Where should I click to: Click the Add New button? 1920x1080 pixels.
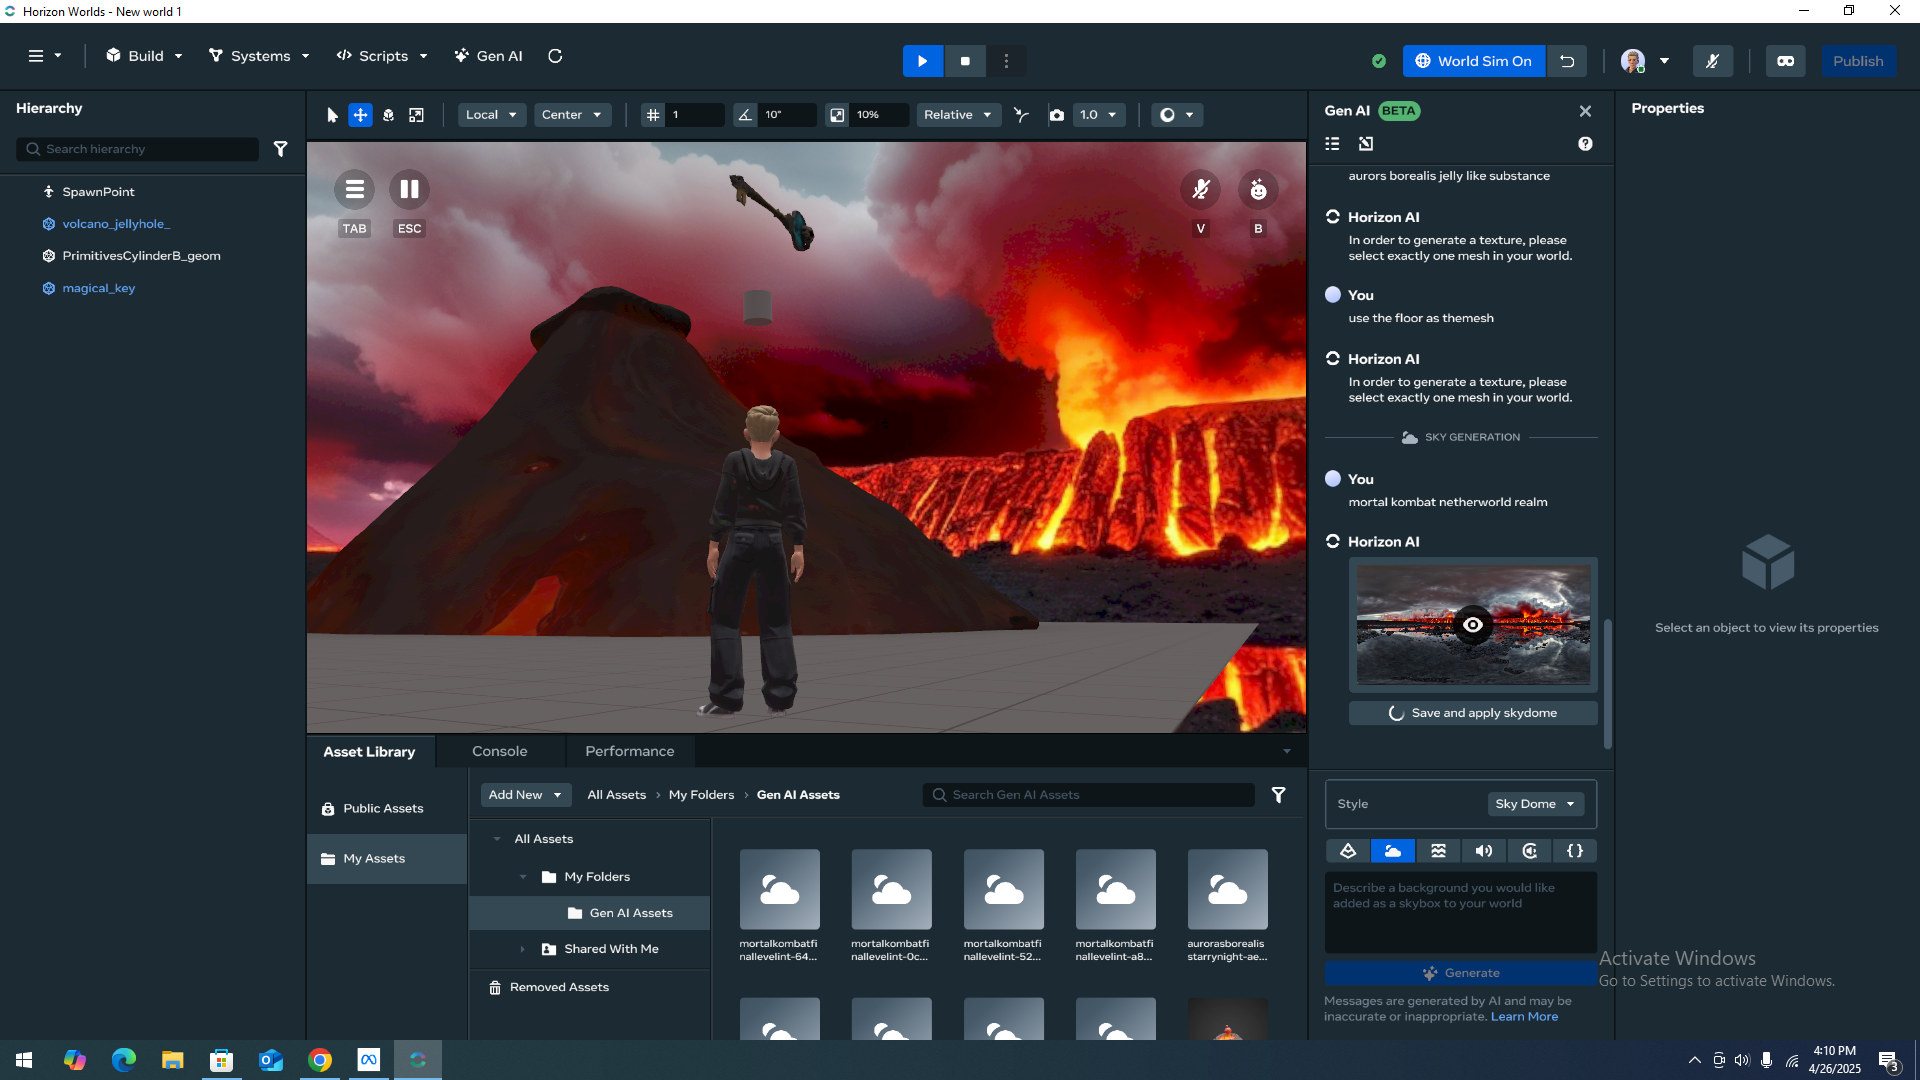525,795
